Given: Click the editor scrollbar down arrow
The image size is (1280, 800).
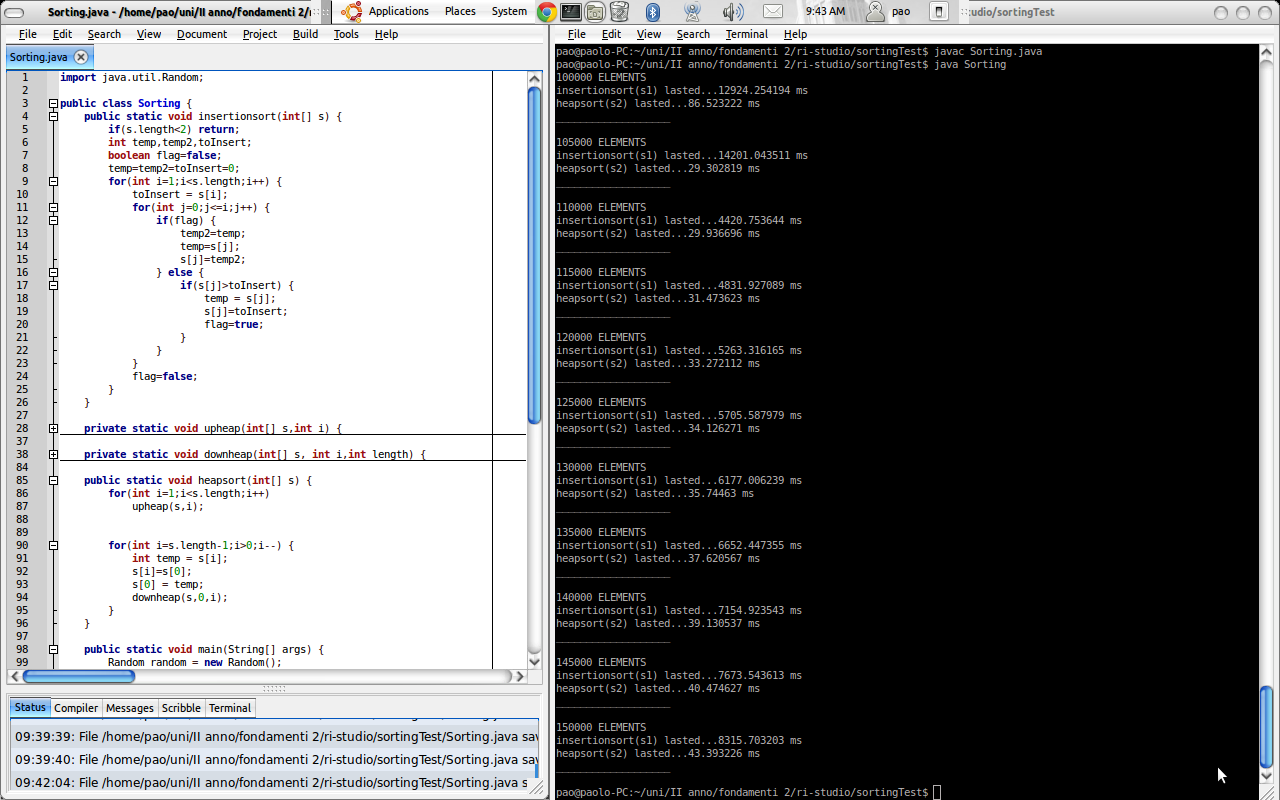Looking at the screenshot, I should tap(534, 661).
